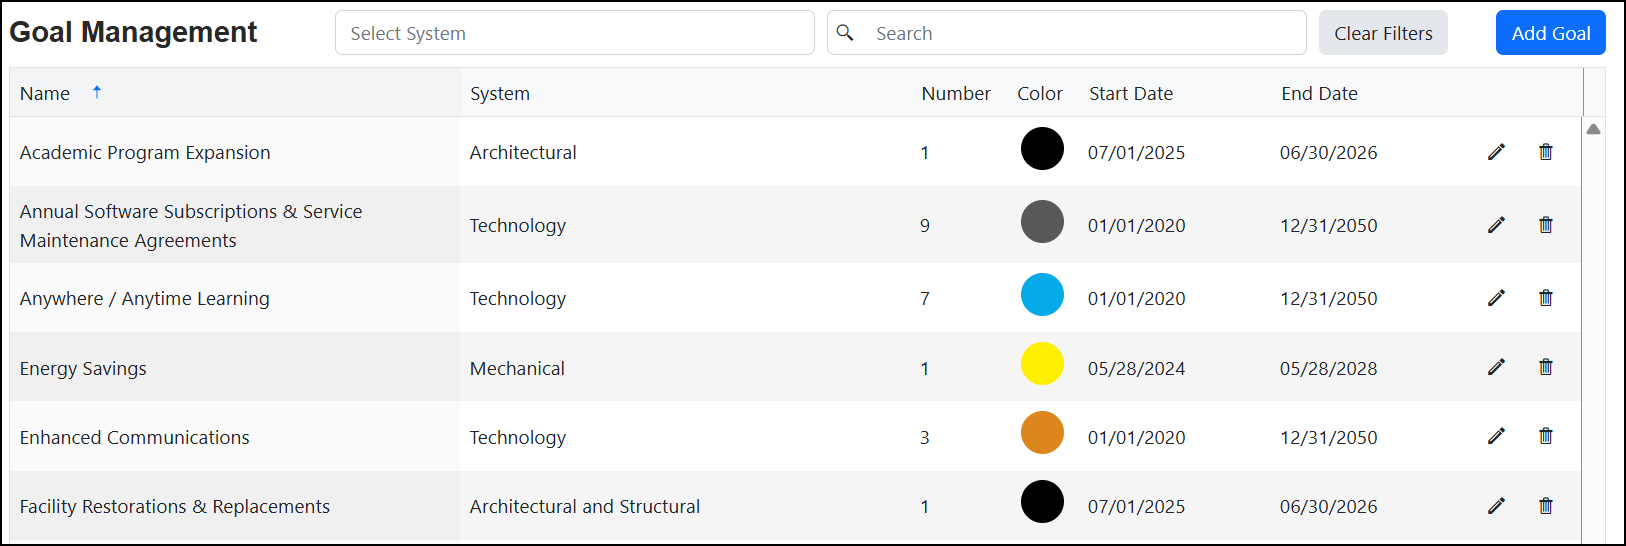Viewport: 1626px width, 546px height.
Task: Open the Select System dropdown
Action: (x=575, y=33)
